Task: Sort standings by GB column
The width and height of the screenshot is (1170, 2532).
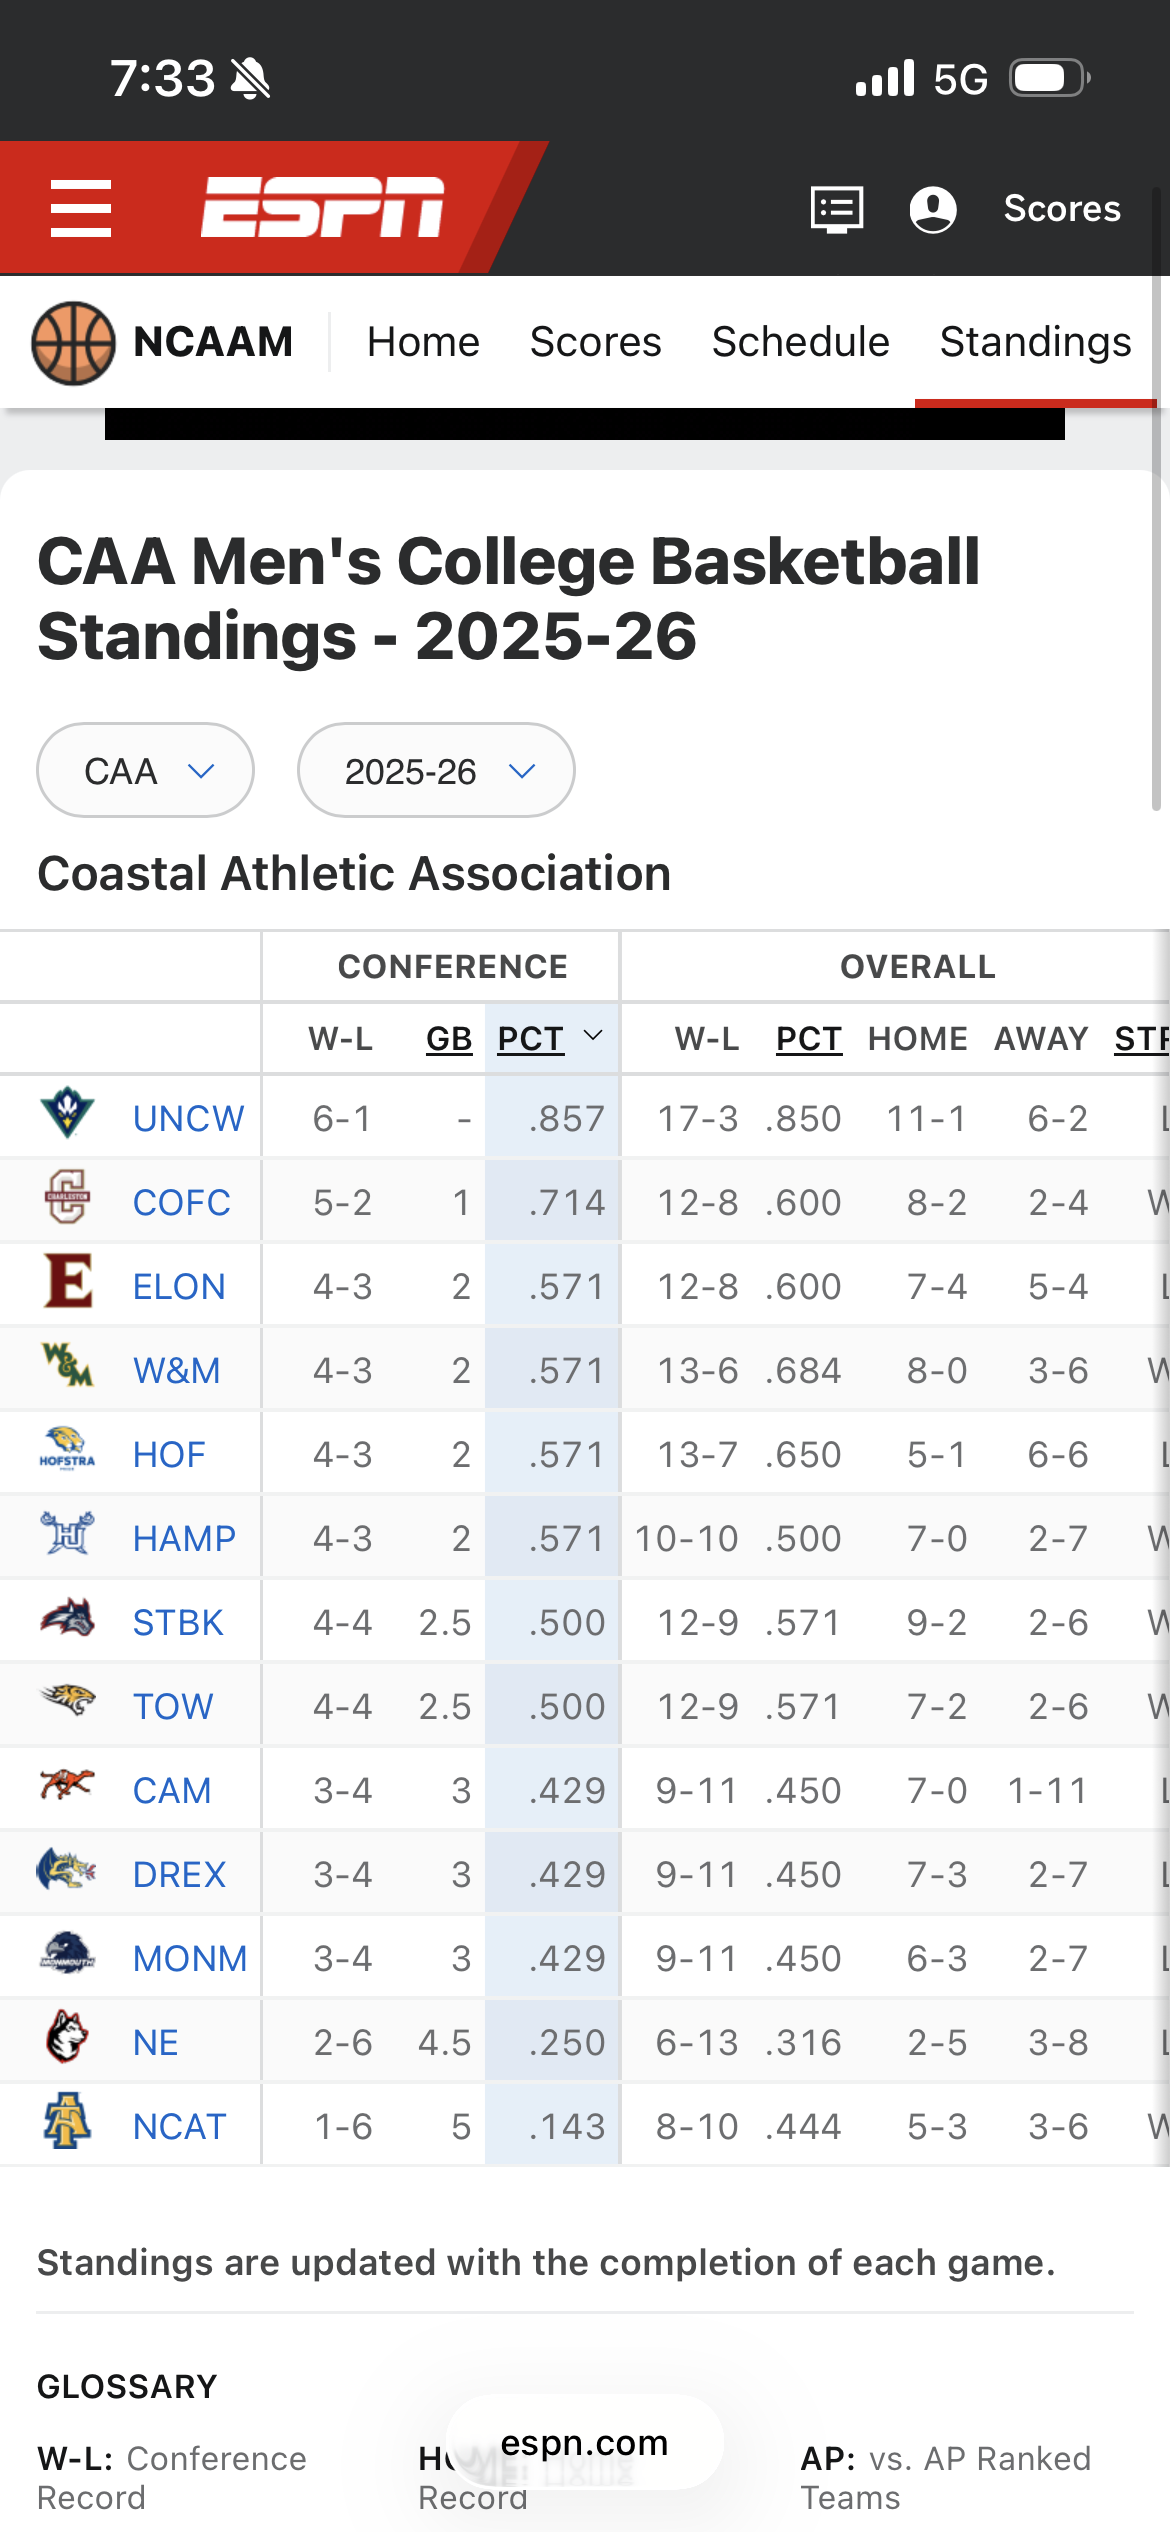Action: click(449, 1039)
